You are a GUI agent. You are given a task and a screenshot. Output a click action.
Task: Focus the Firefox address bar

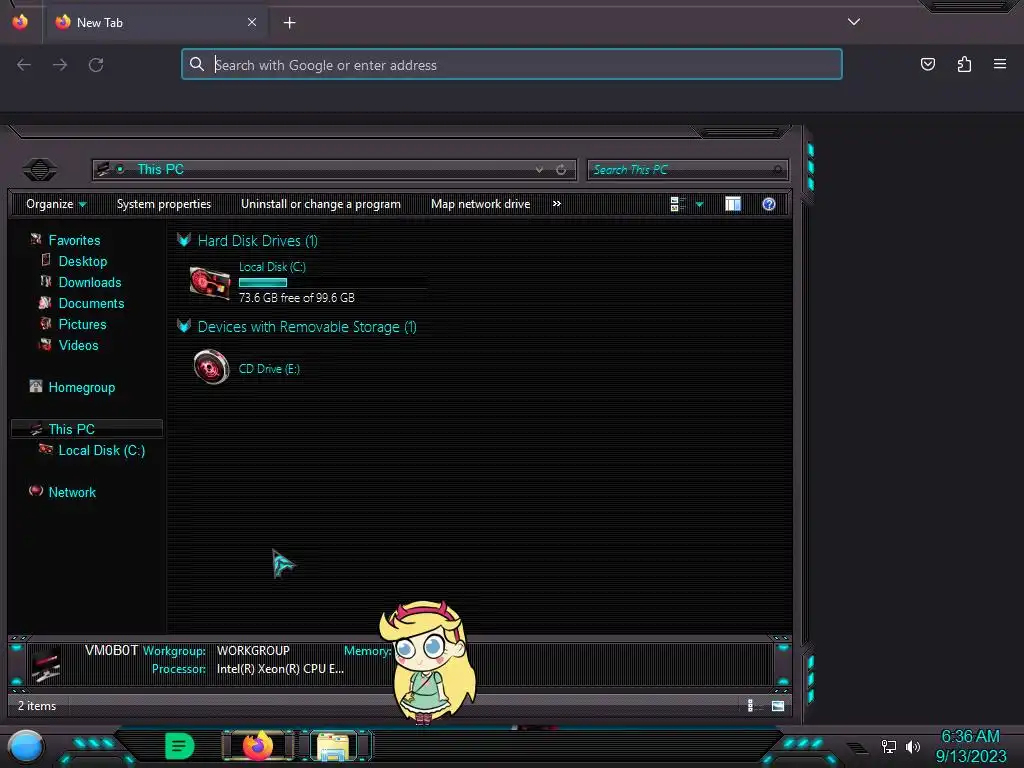tap(512, 65)
